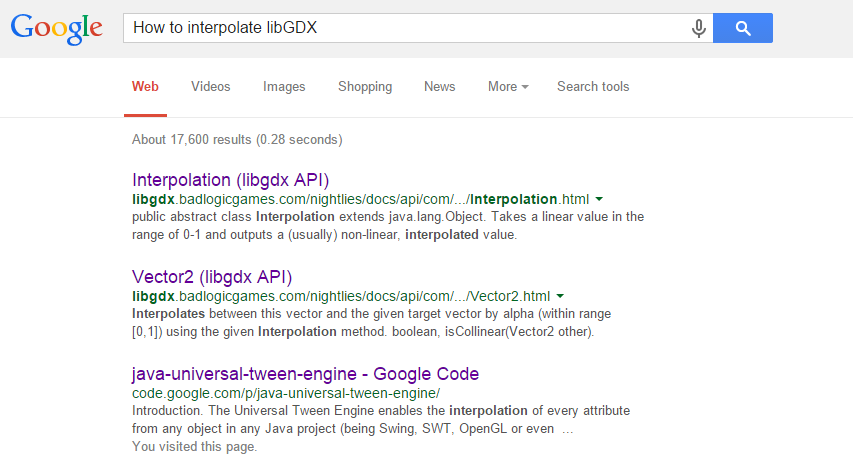853x475 pixels.
Task: Expand arrow next to Interpolation.html URL
Action: pos(599,199)
